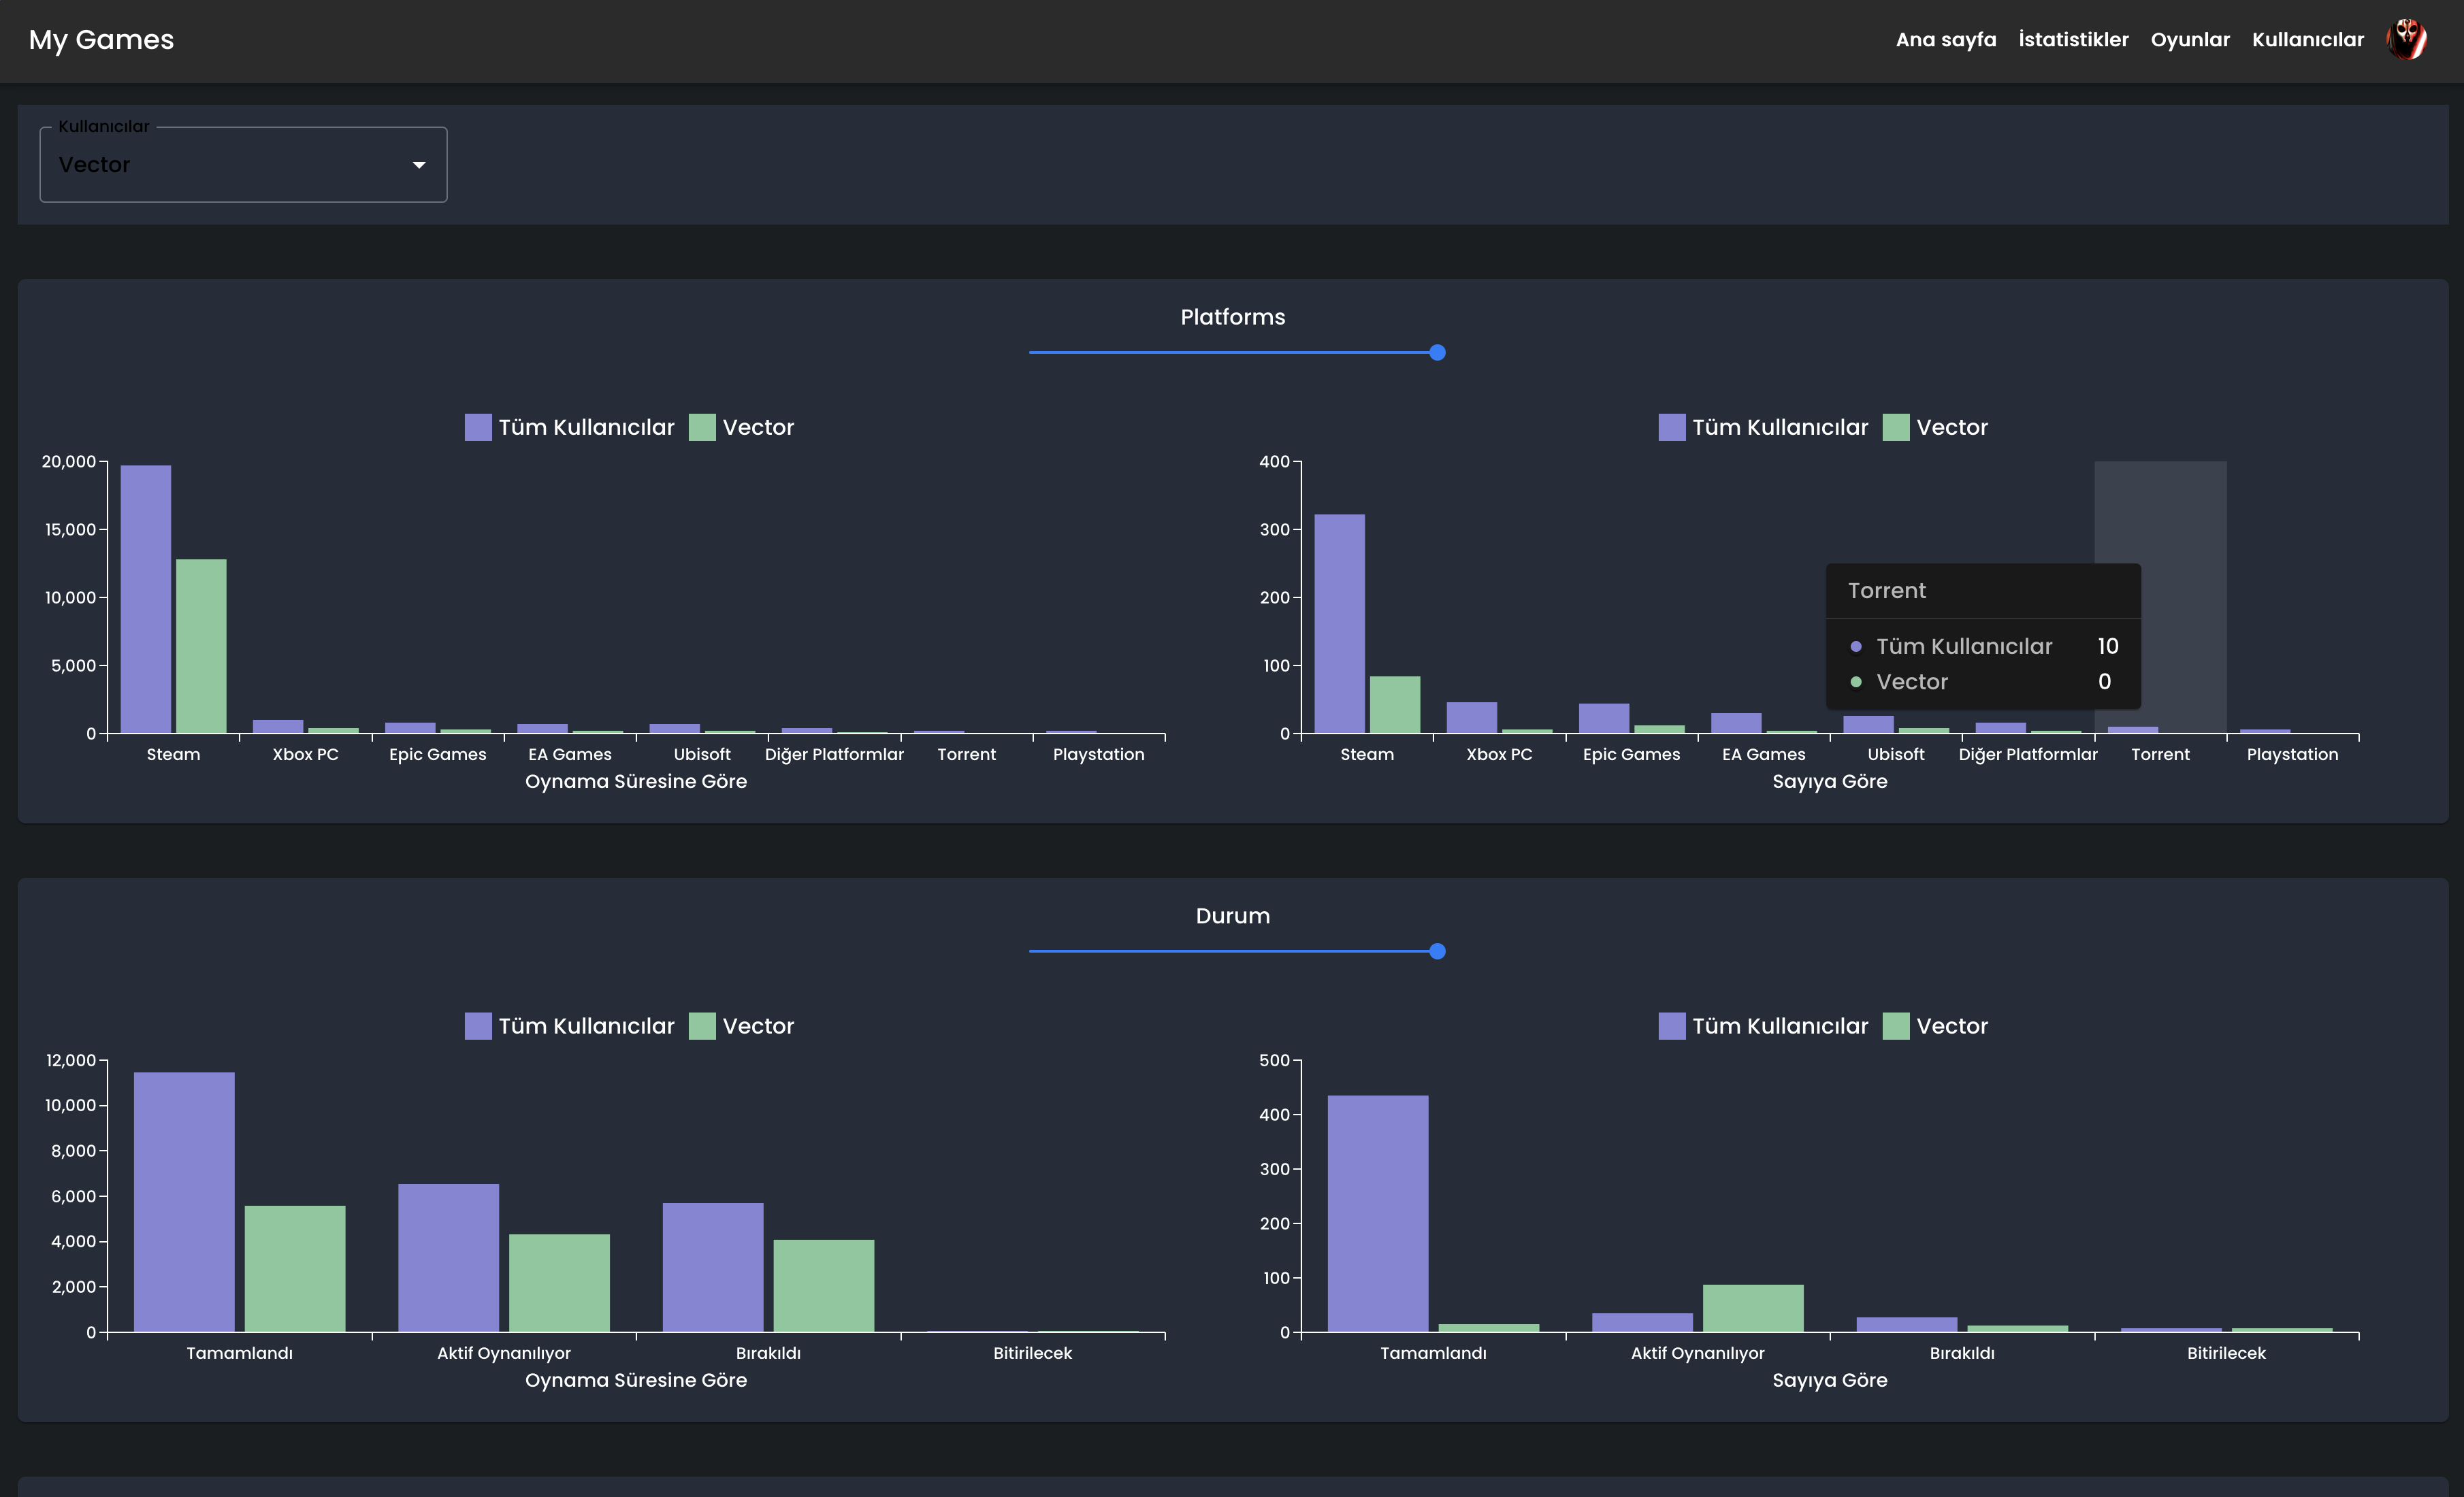This screenshot has width=2464, height=1497.
Task: Click Bırakıldı green bar in Durum playtime chart
Action: [824, 1286]
